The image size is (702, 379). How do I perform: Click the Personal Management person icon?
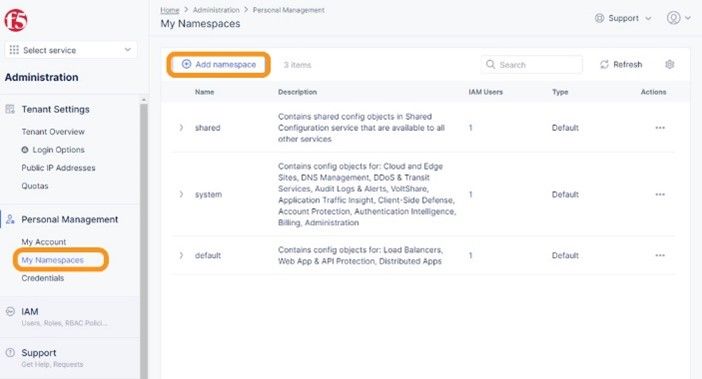click(x=10, y=219)
